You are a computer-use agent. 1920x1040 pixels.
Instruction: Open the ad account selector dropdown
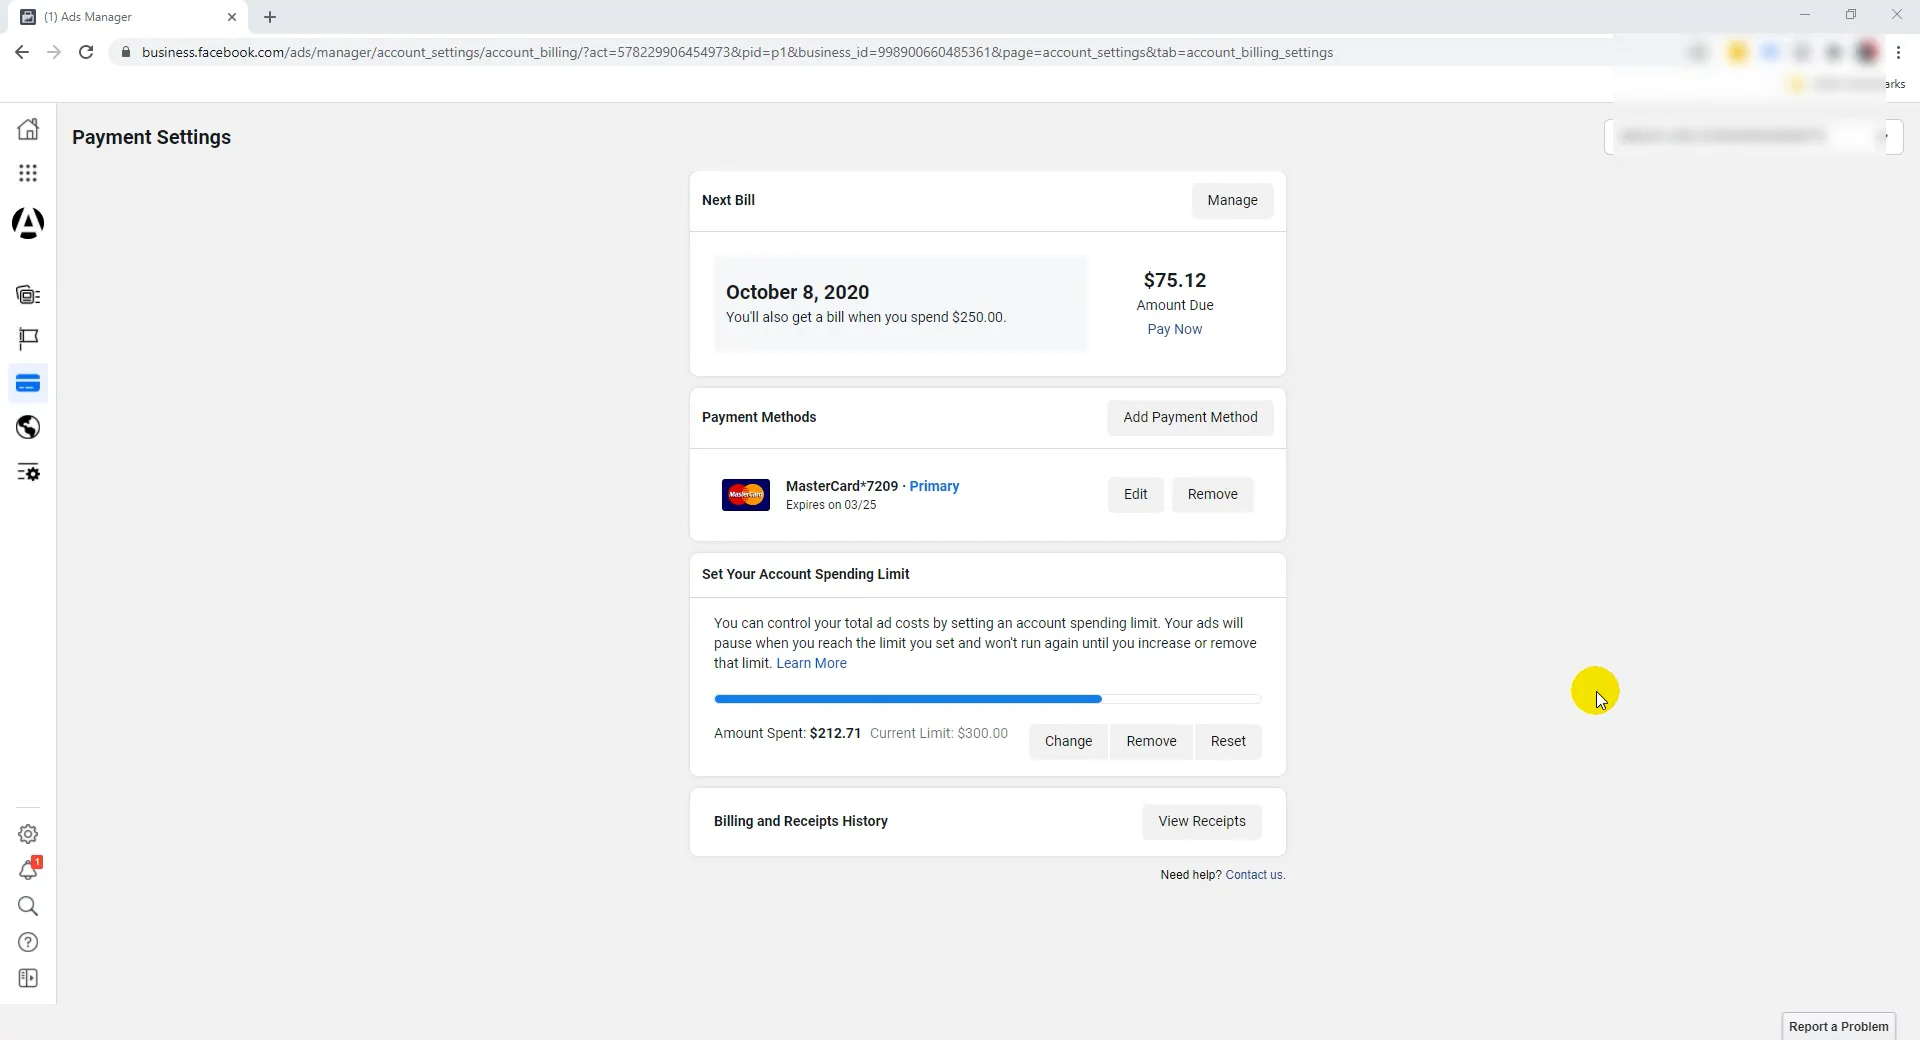(1754, 137)
